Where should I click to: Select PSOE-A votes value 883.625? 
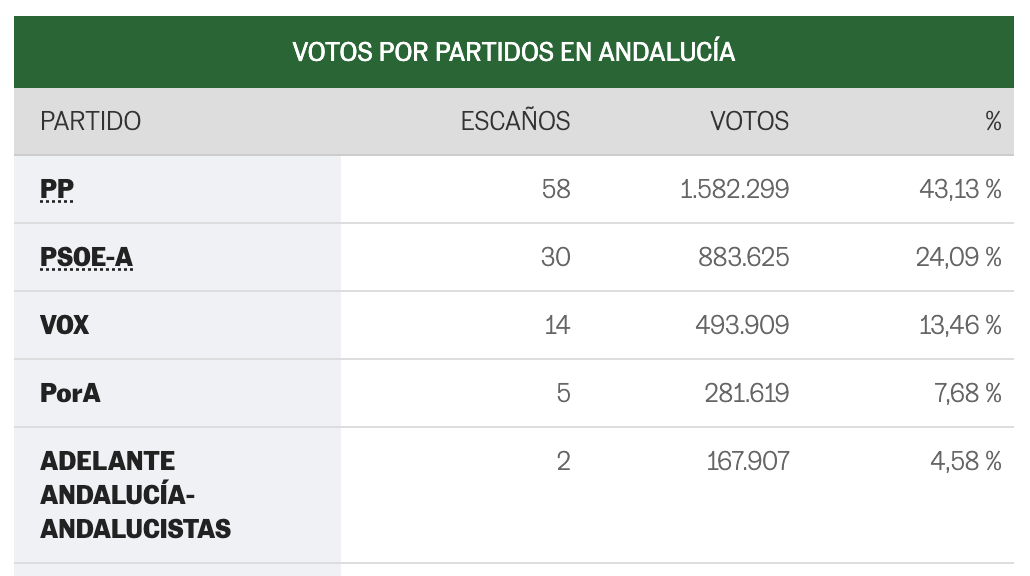744,257
